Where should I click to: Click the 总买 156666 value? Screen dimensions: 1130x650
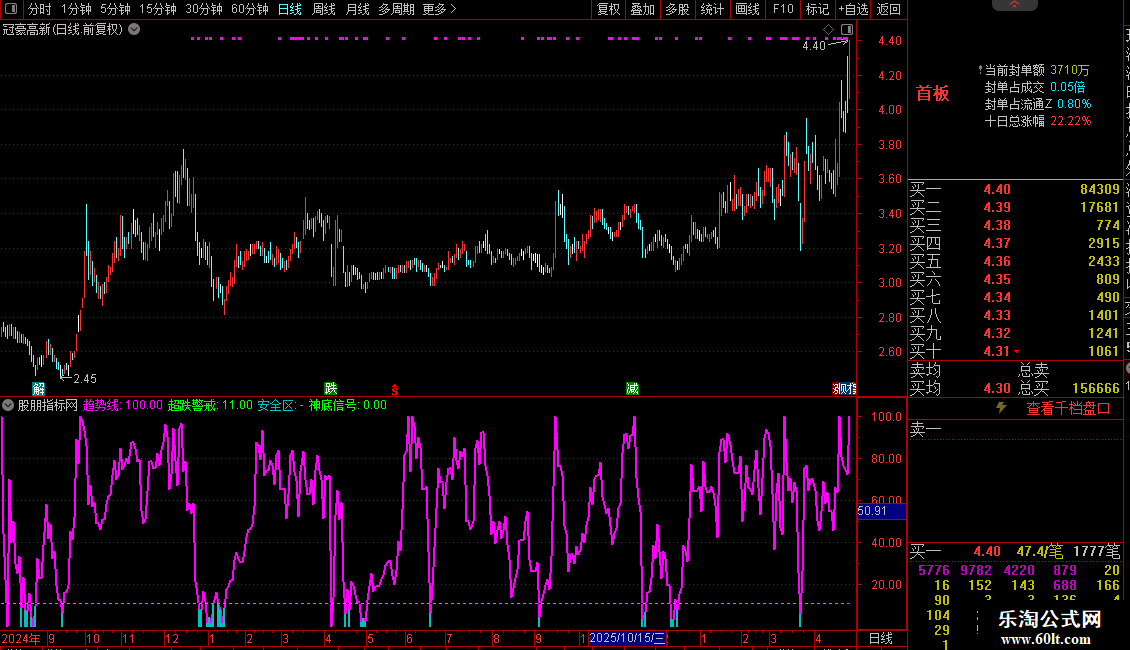pyautogui.click(x=1095, y=388)
